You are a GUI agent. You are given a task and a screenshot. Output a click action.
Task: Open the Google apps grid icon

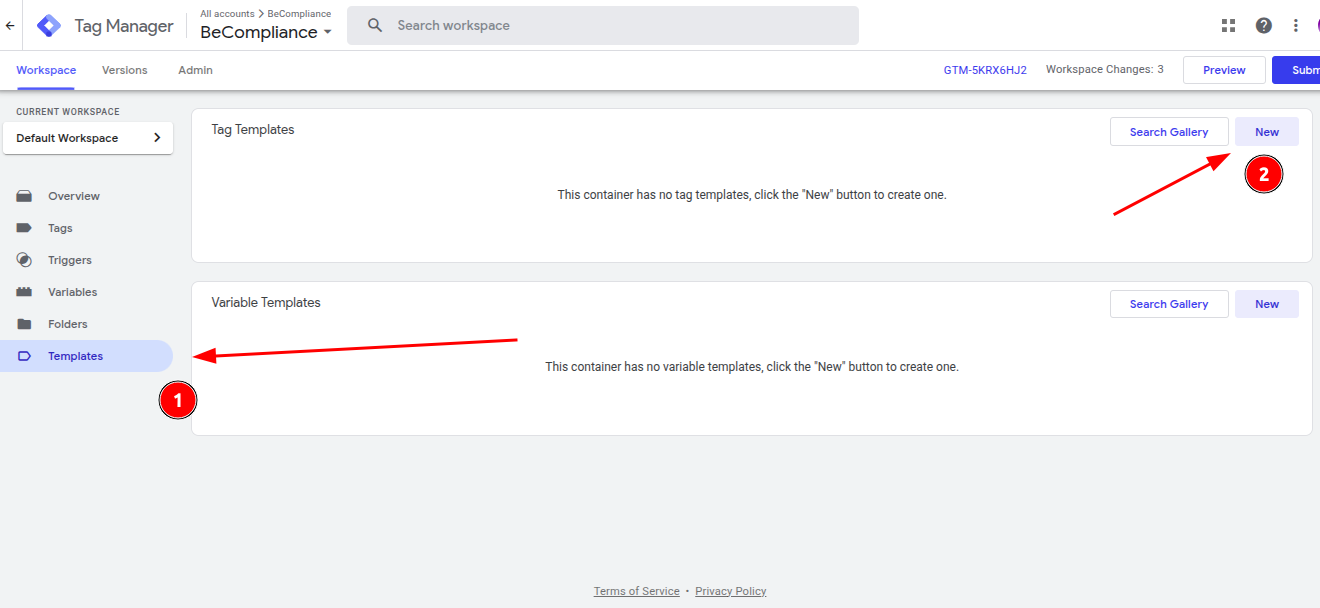1229,26
